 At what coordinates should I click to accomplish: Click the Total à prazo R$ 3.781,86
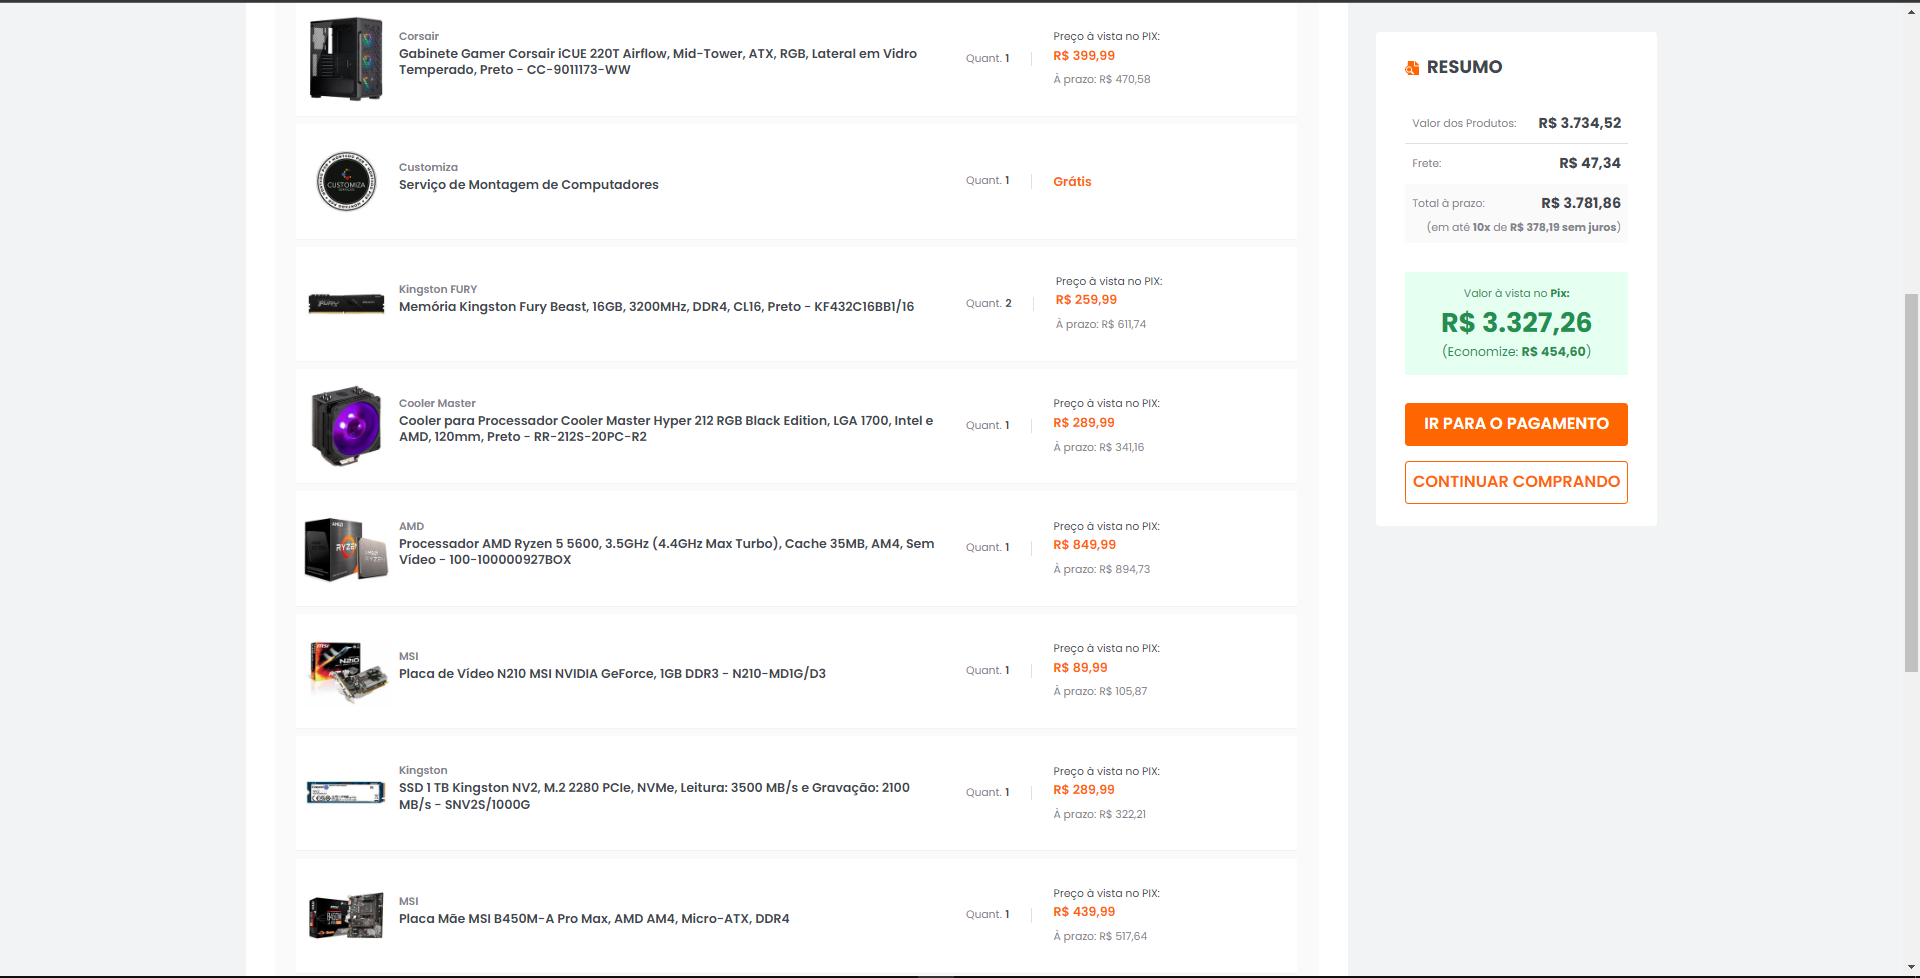(x=1581, y=203)
